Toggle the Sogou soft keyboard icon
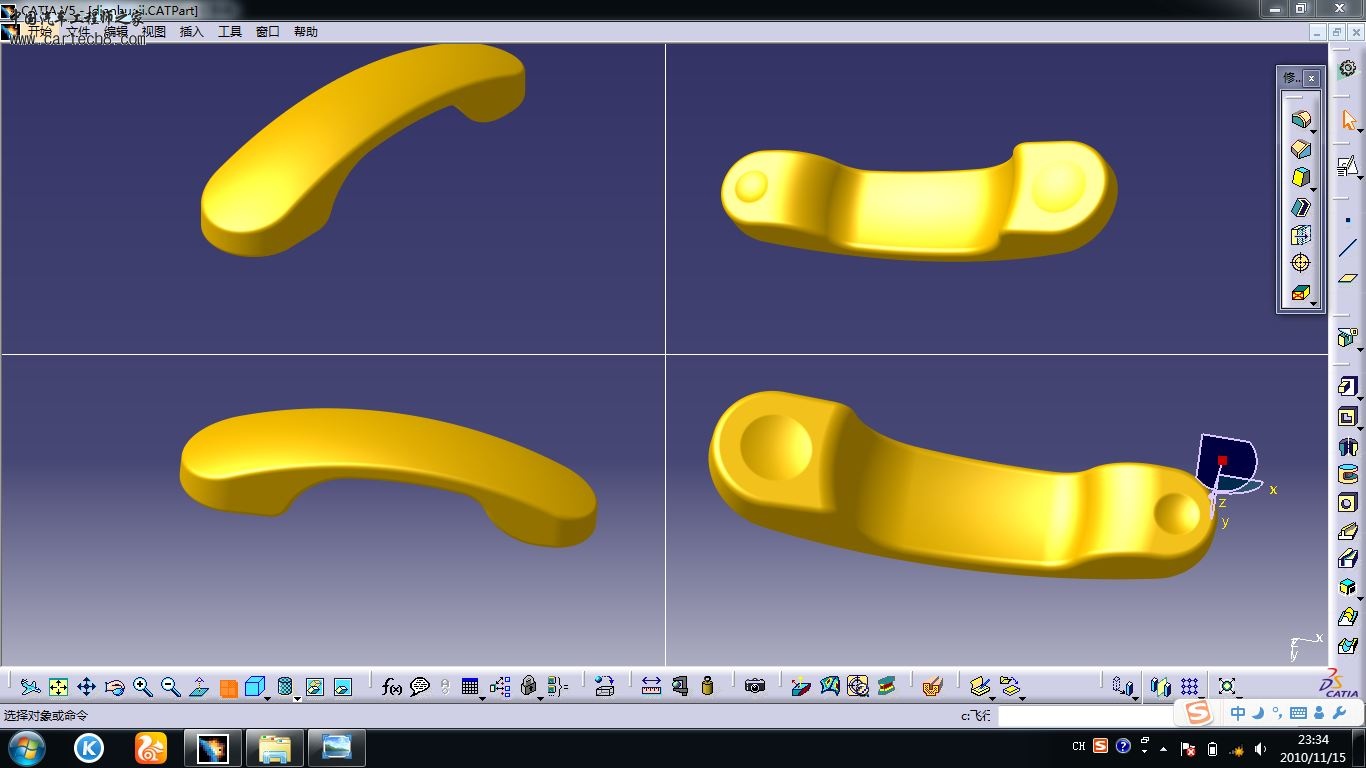 click(x=1298, y=713)
